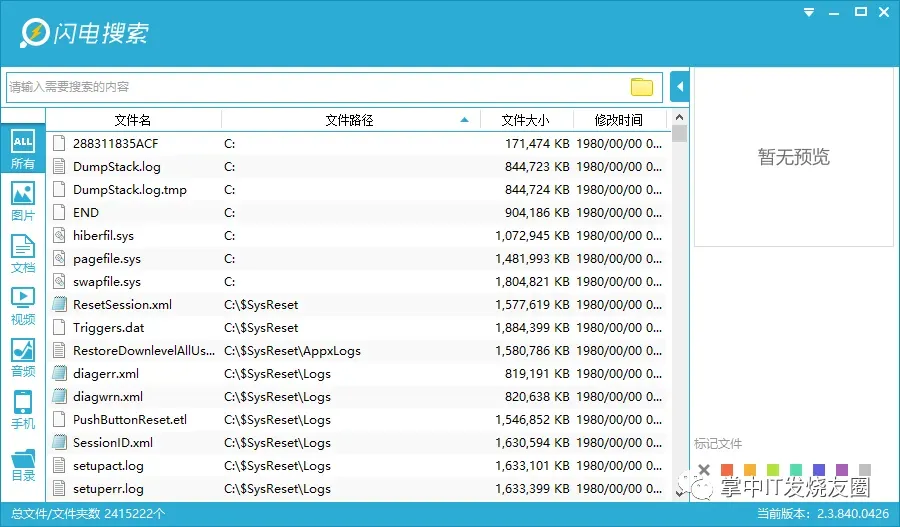The height and width of the screenshot is (527, 900).
Task: Open the 手机 phone category
Action: click(22, 410)
